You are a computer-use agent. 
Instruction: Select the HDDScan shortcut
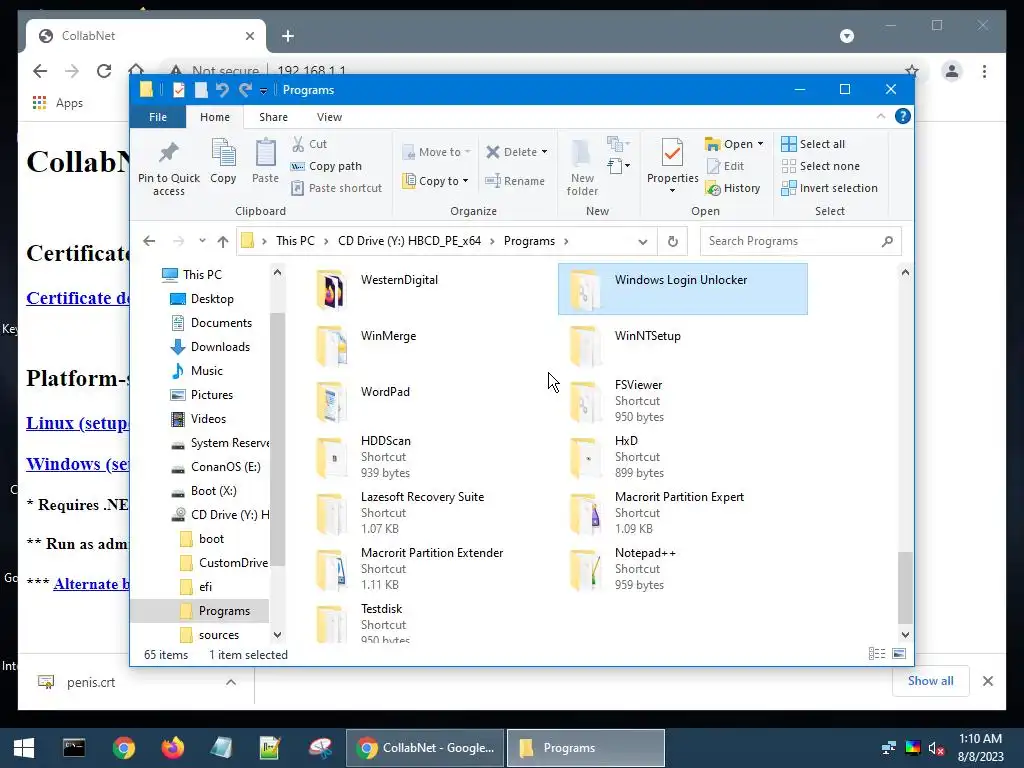point(430,457)
